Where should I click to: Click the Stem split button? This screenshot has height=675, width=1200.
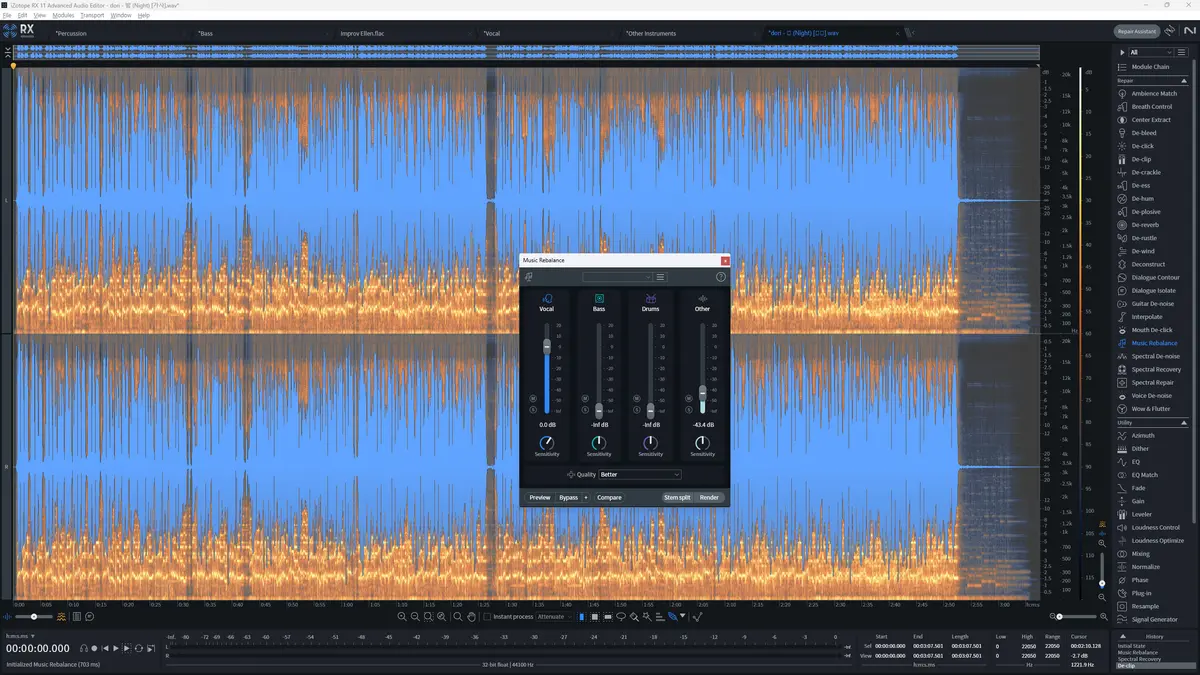click(x=677, y=497)
